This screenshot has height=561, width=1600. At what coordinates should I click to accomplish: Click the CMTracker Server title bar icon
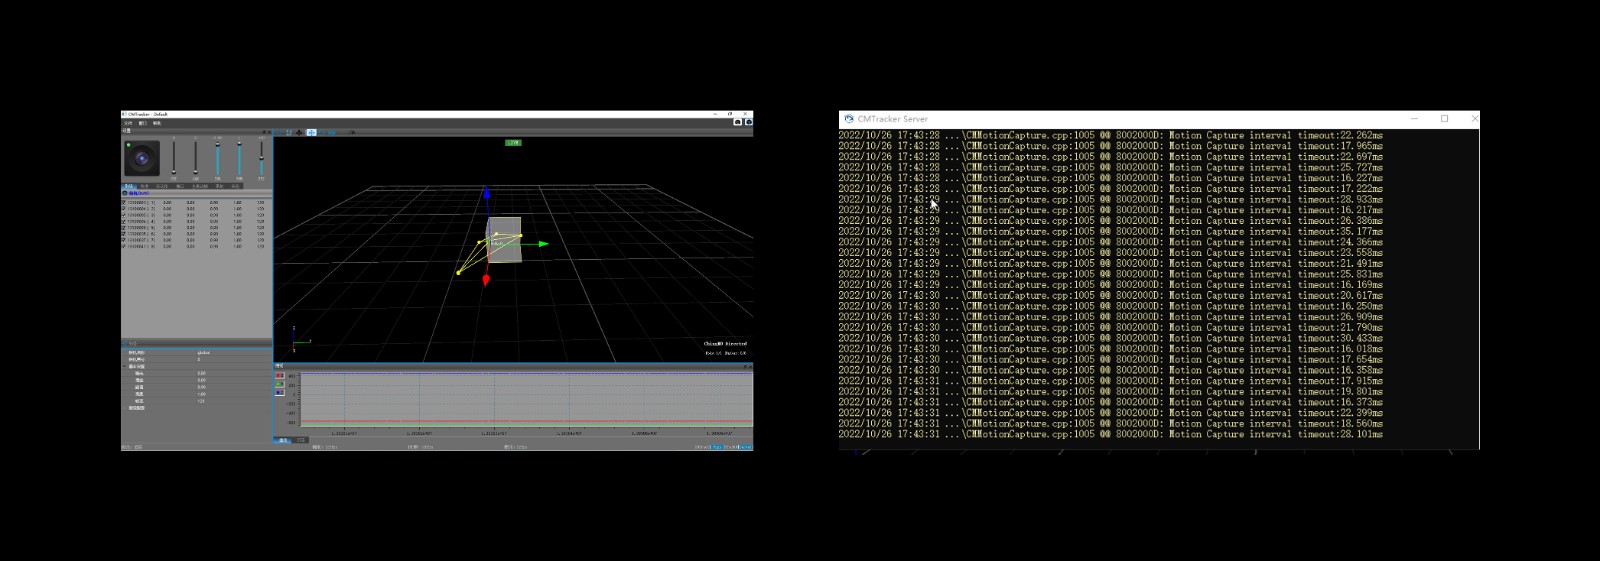click(x=848, y=118)
